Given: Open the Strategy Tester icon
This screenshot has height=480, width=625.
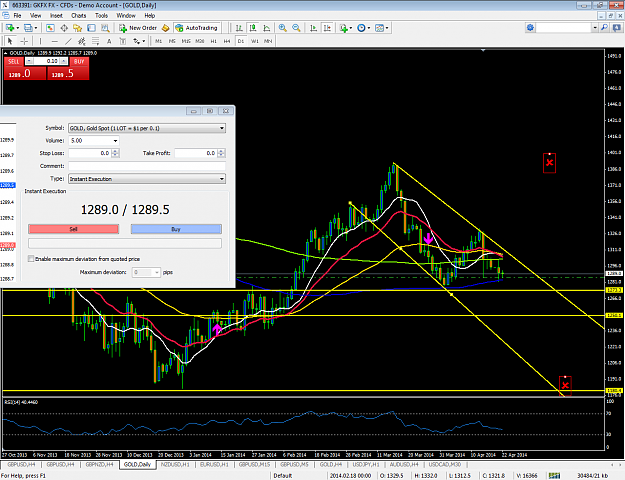Looking at the screenshot, I should tap(105, 28).
